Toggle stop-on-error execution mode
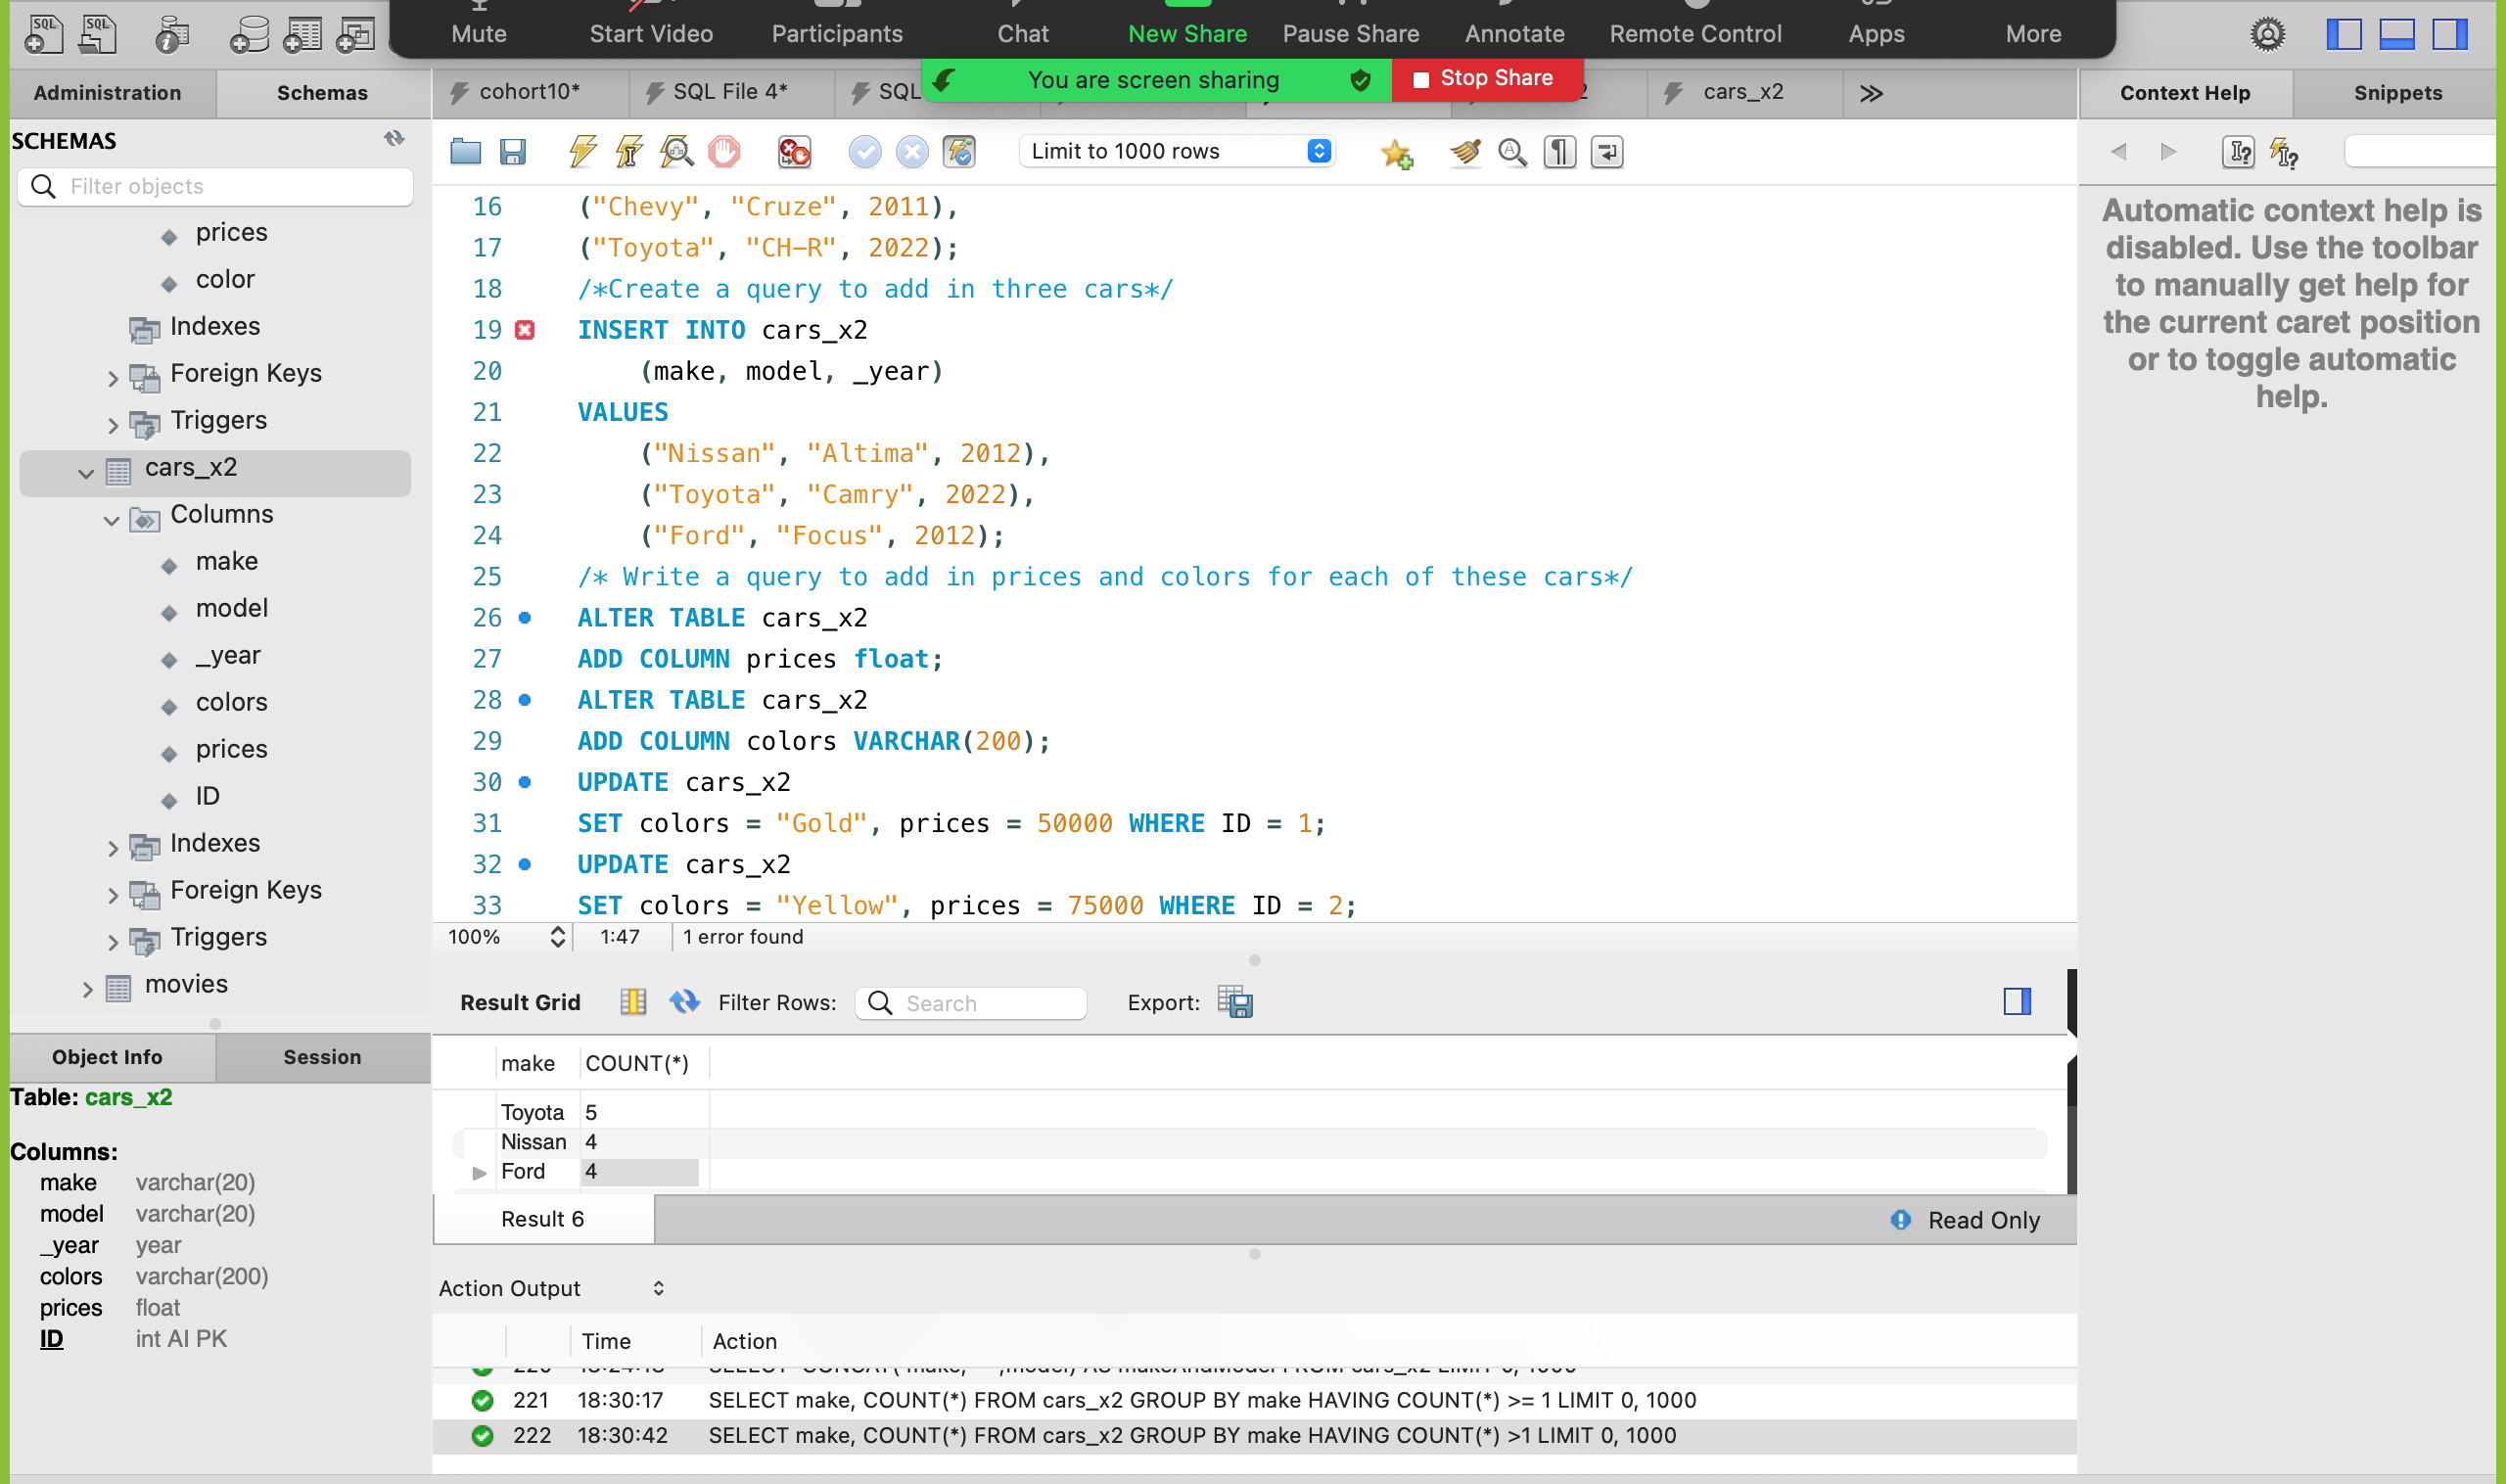The height and width of the screenshot is (1484, 2506). point(794,152)
